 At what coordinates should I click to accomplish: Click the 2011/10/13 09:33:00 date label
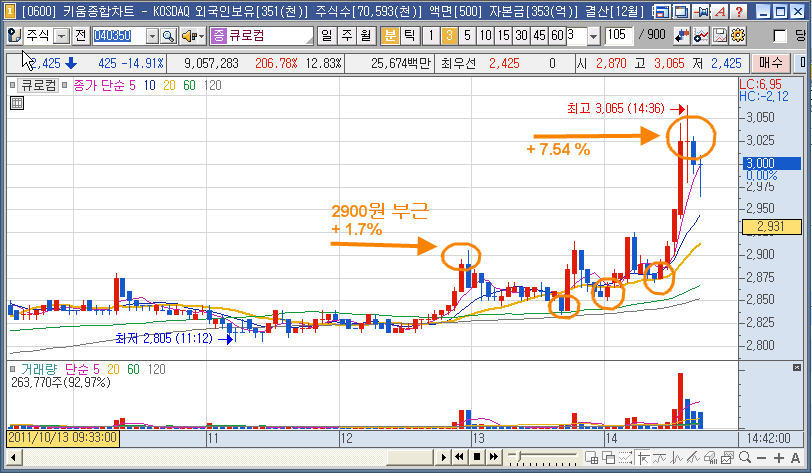click(x=63, y=438)
